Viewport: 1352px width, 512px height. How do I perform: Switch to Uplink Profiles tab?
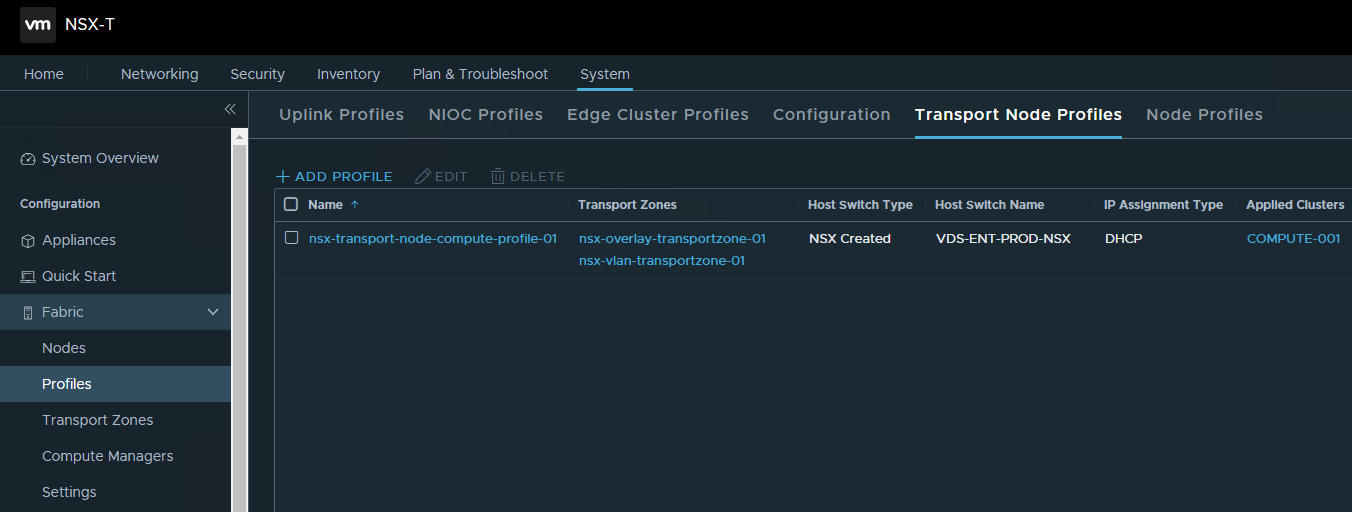click(342, 115)
